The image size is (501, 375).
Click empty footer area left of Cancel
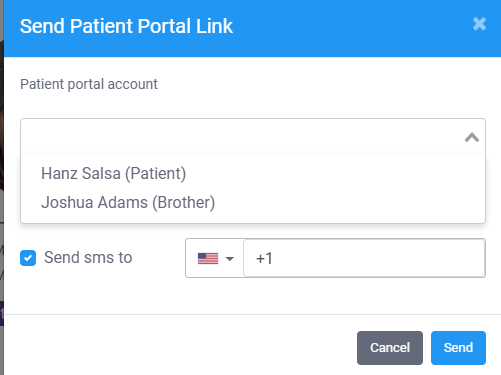click(180, 348)
